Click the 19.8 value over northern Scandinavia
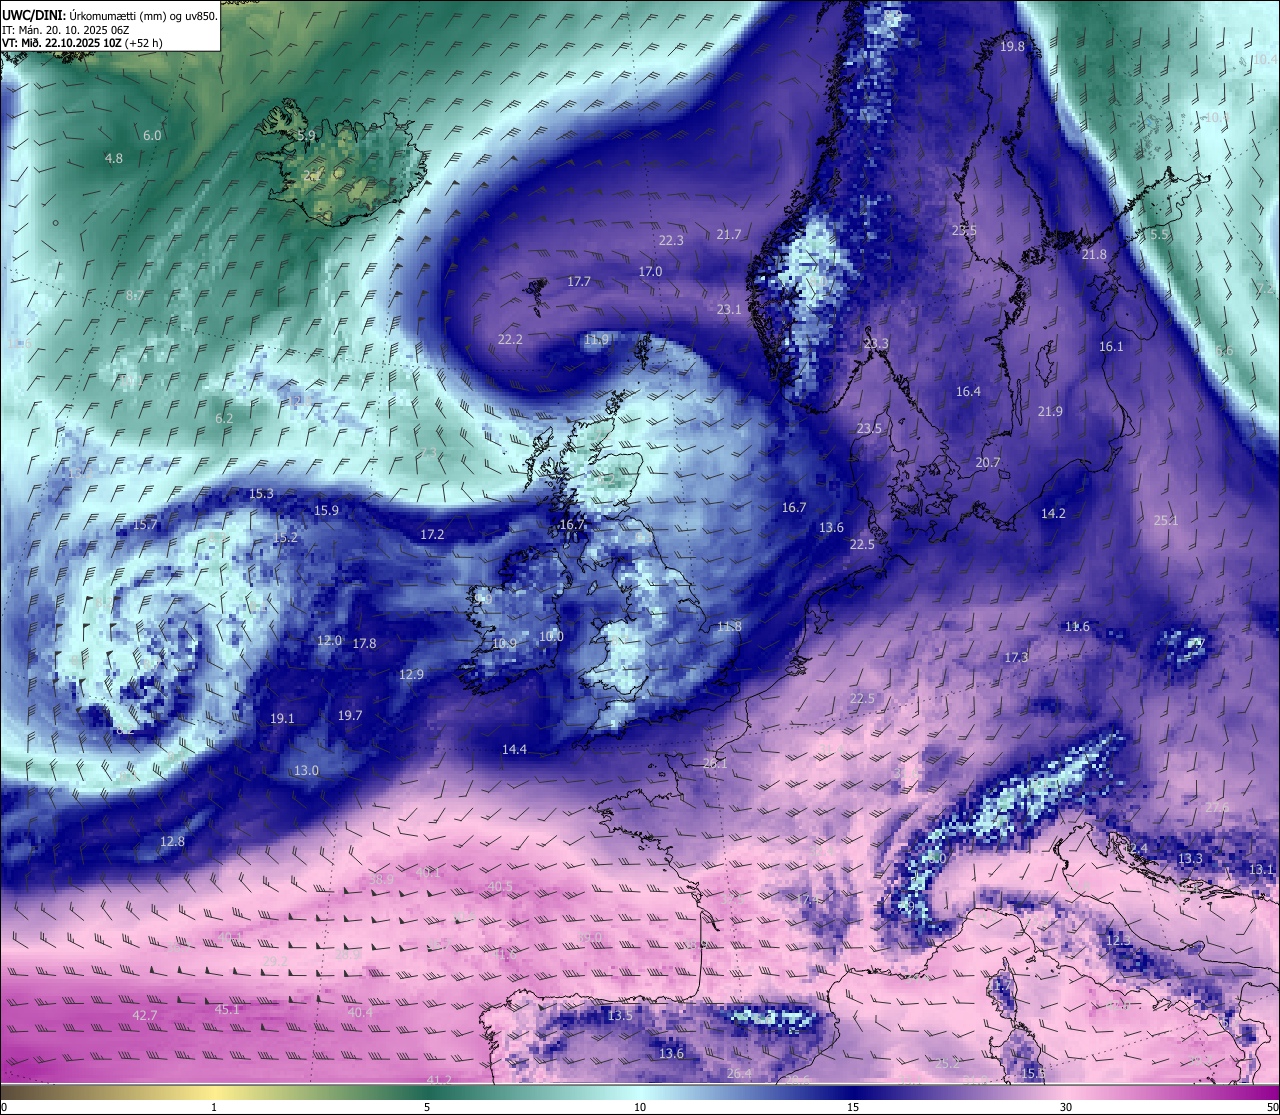Image resolution: width=1280 pixels, height=1115 pixels. (1012, 47)
